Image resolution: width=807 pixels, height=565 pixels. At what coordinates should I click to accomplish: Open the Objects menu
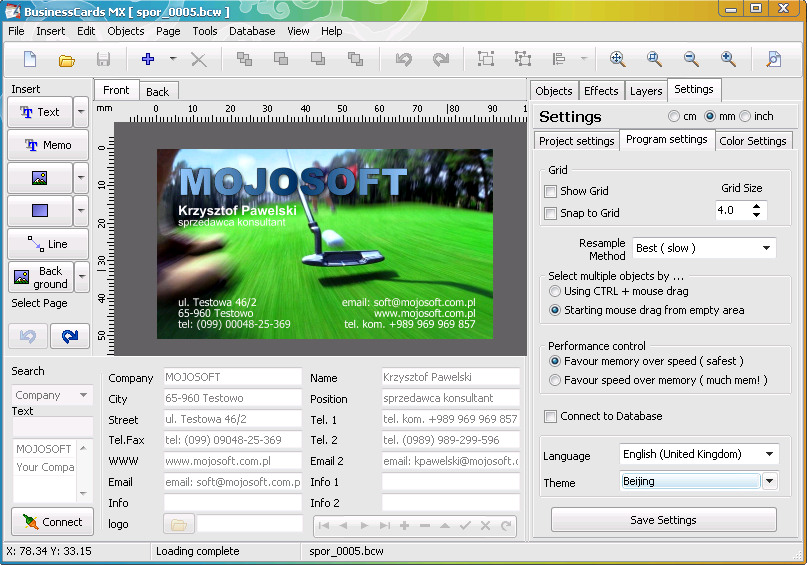[126, 31]
